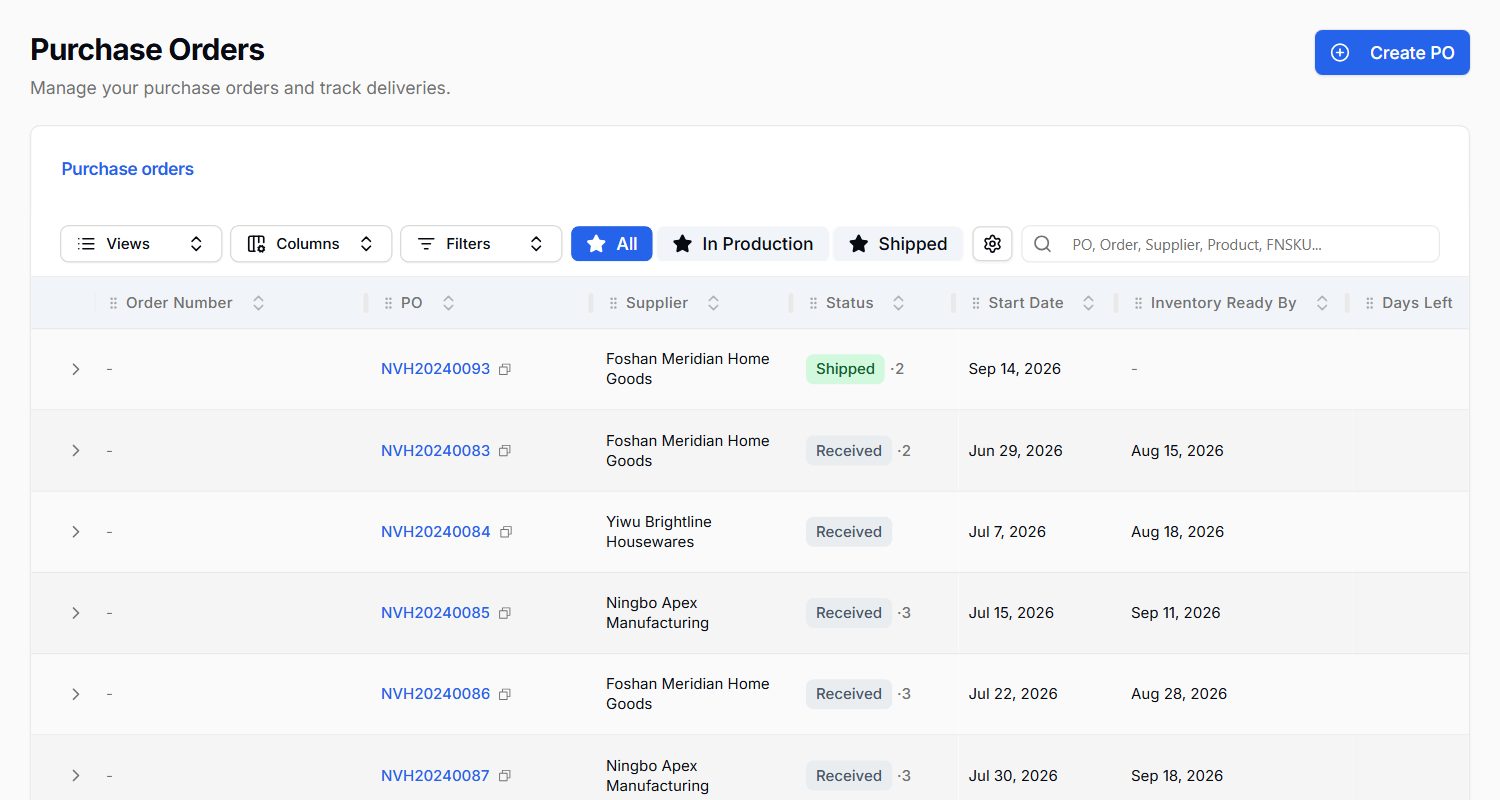Expand row for PO NVH20240087
The height and width of the screenshot is (800, 1500).
pos(75,776)
